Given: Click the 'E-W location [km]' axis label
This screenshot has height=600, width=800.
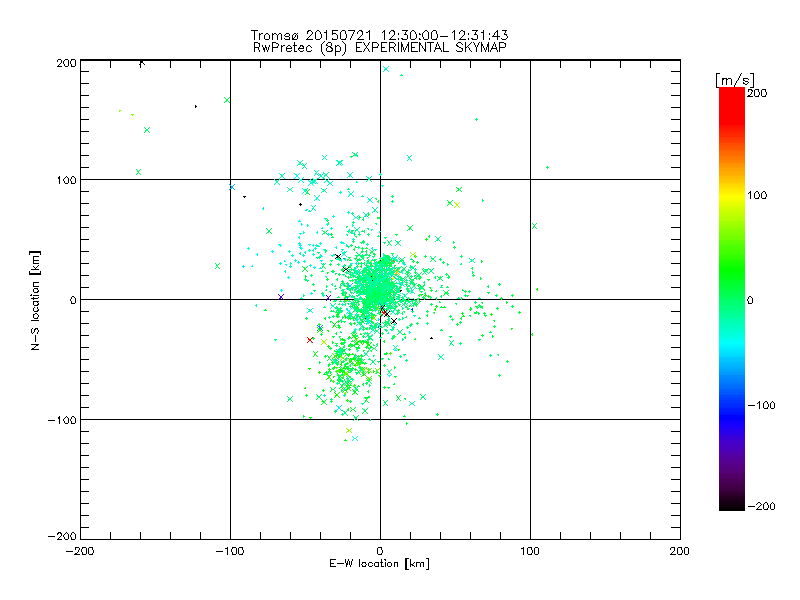Looking at the screenshot, I should click(x=379, y=564).
